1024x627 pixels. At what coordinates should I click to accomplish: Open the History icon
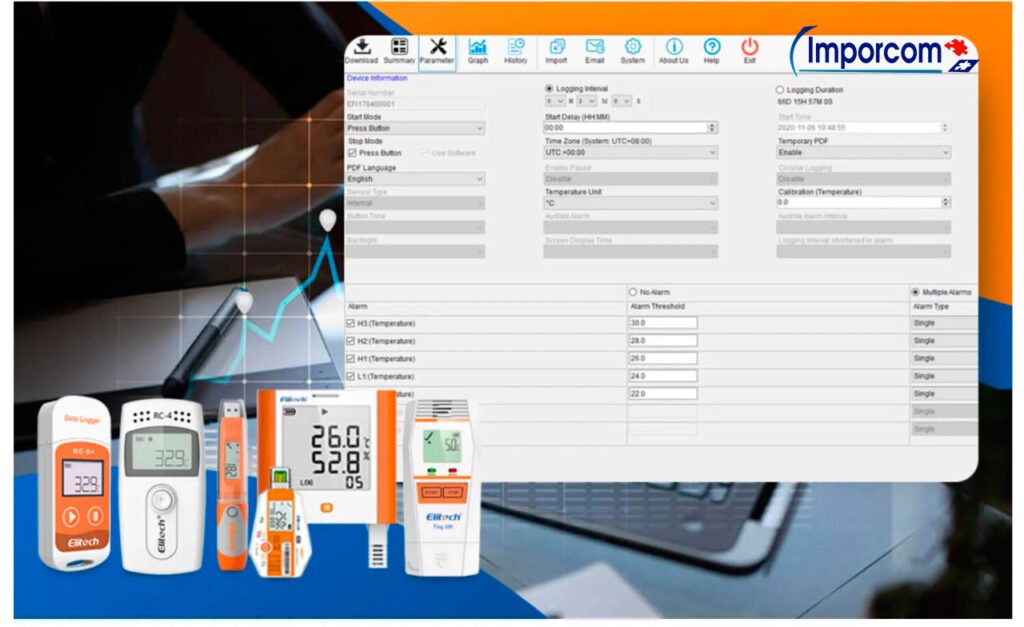515,51
